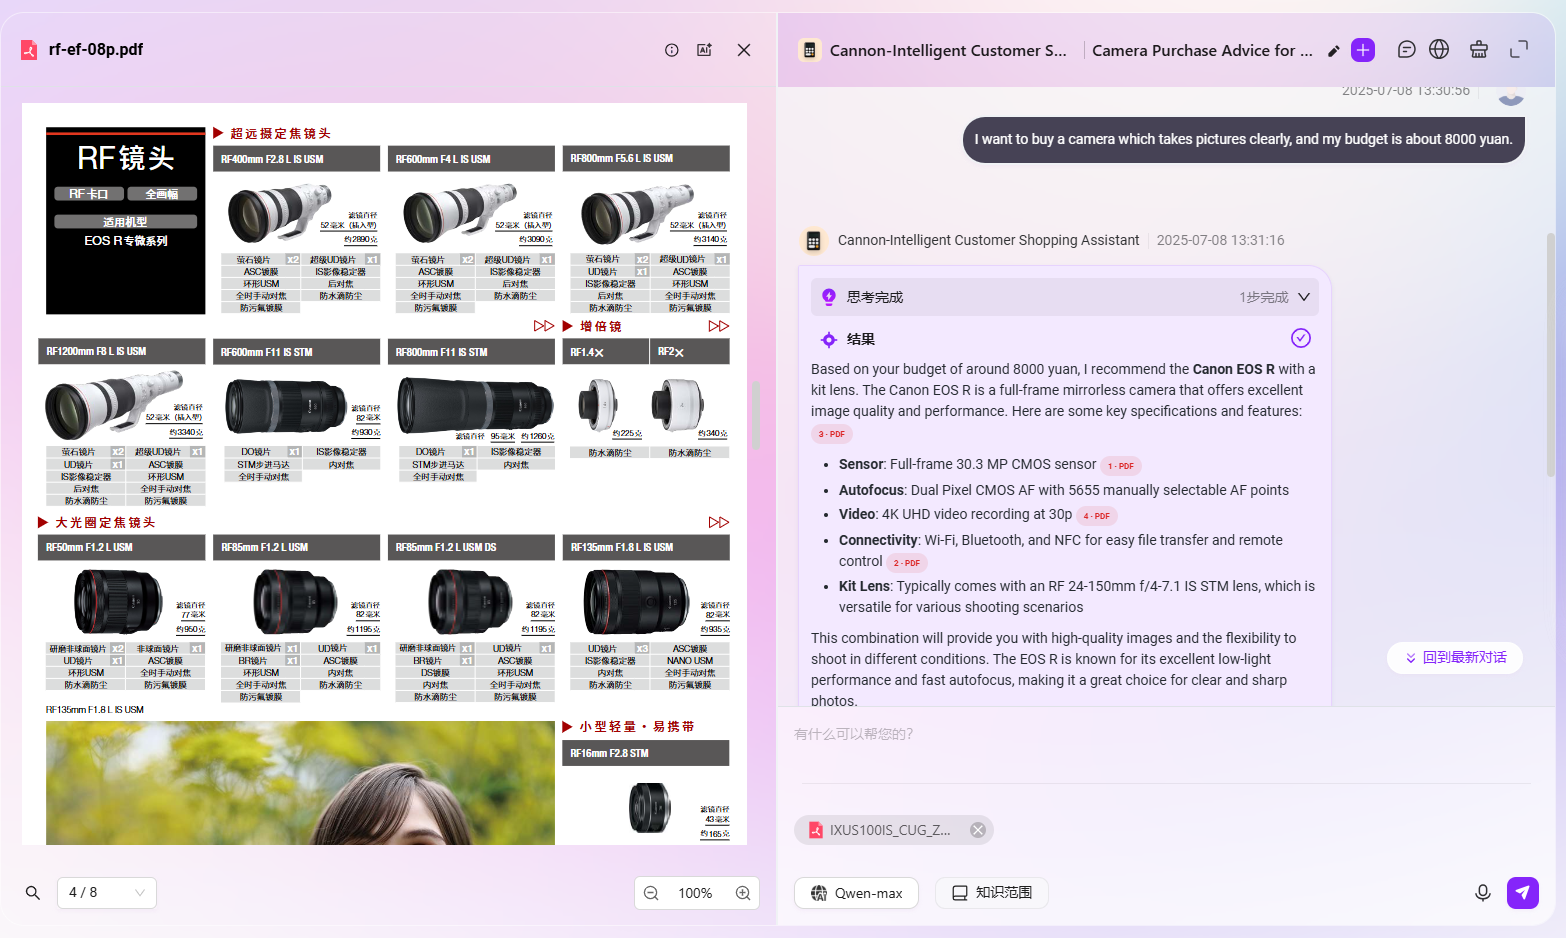Image resolution: width=1566 pixels, height=938 pixels.
Task: Open the 4 - PDF citation badge
Action: point(1097,516)
